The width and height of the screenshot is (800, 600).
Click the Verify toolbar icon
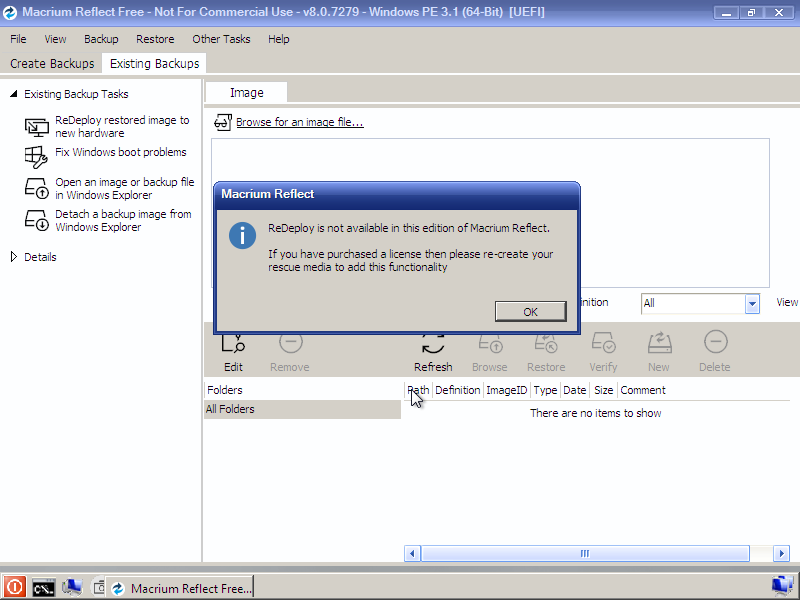(603, 342)
